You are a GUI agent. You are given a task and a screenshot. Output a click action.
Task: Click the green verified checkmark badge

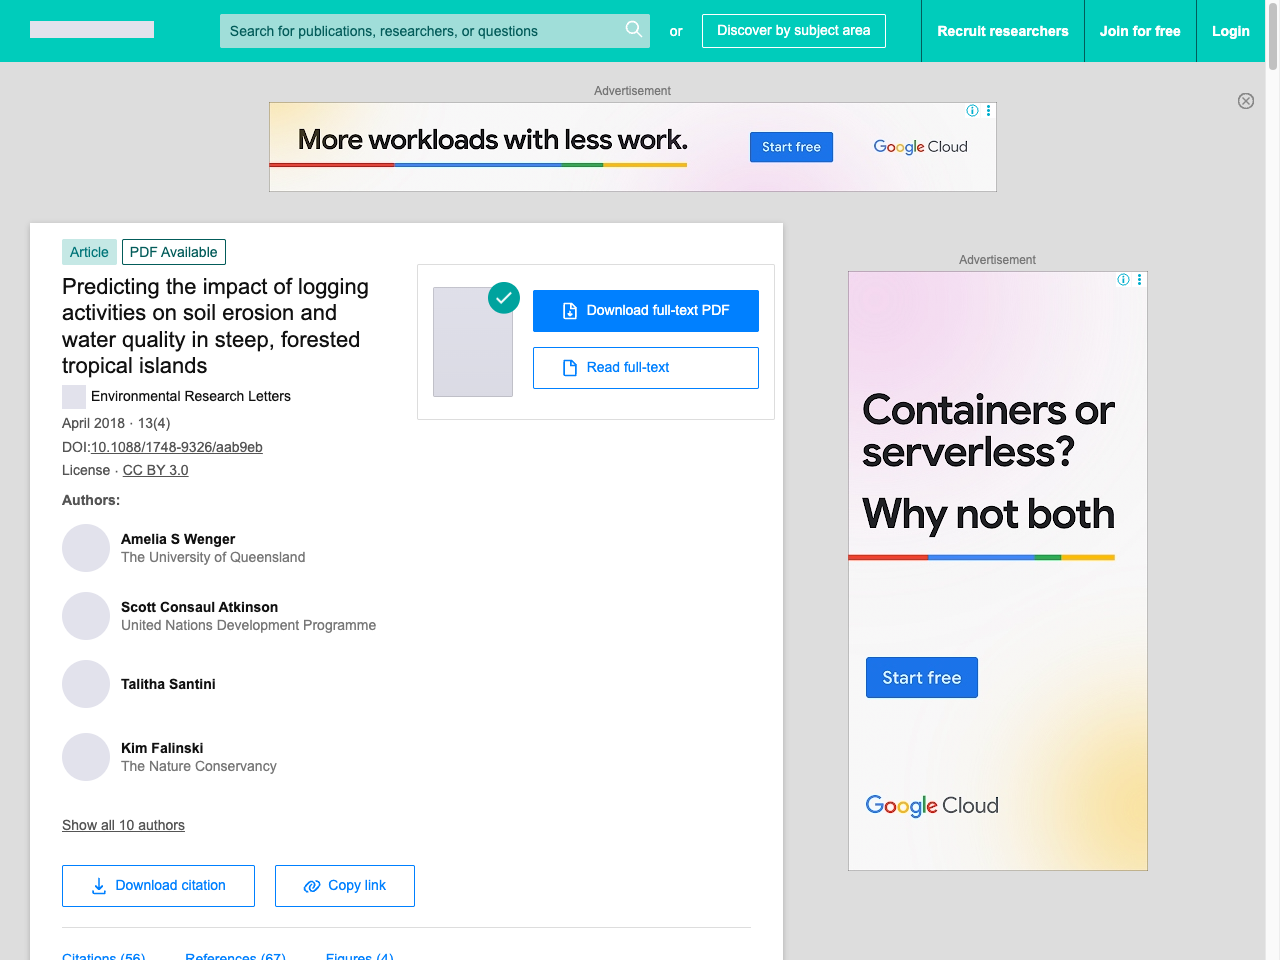coord(504,298)
